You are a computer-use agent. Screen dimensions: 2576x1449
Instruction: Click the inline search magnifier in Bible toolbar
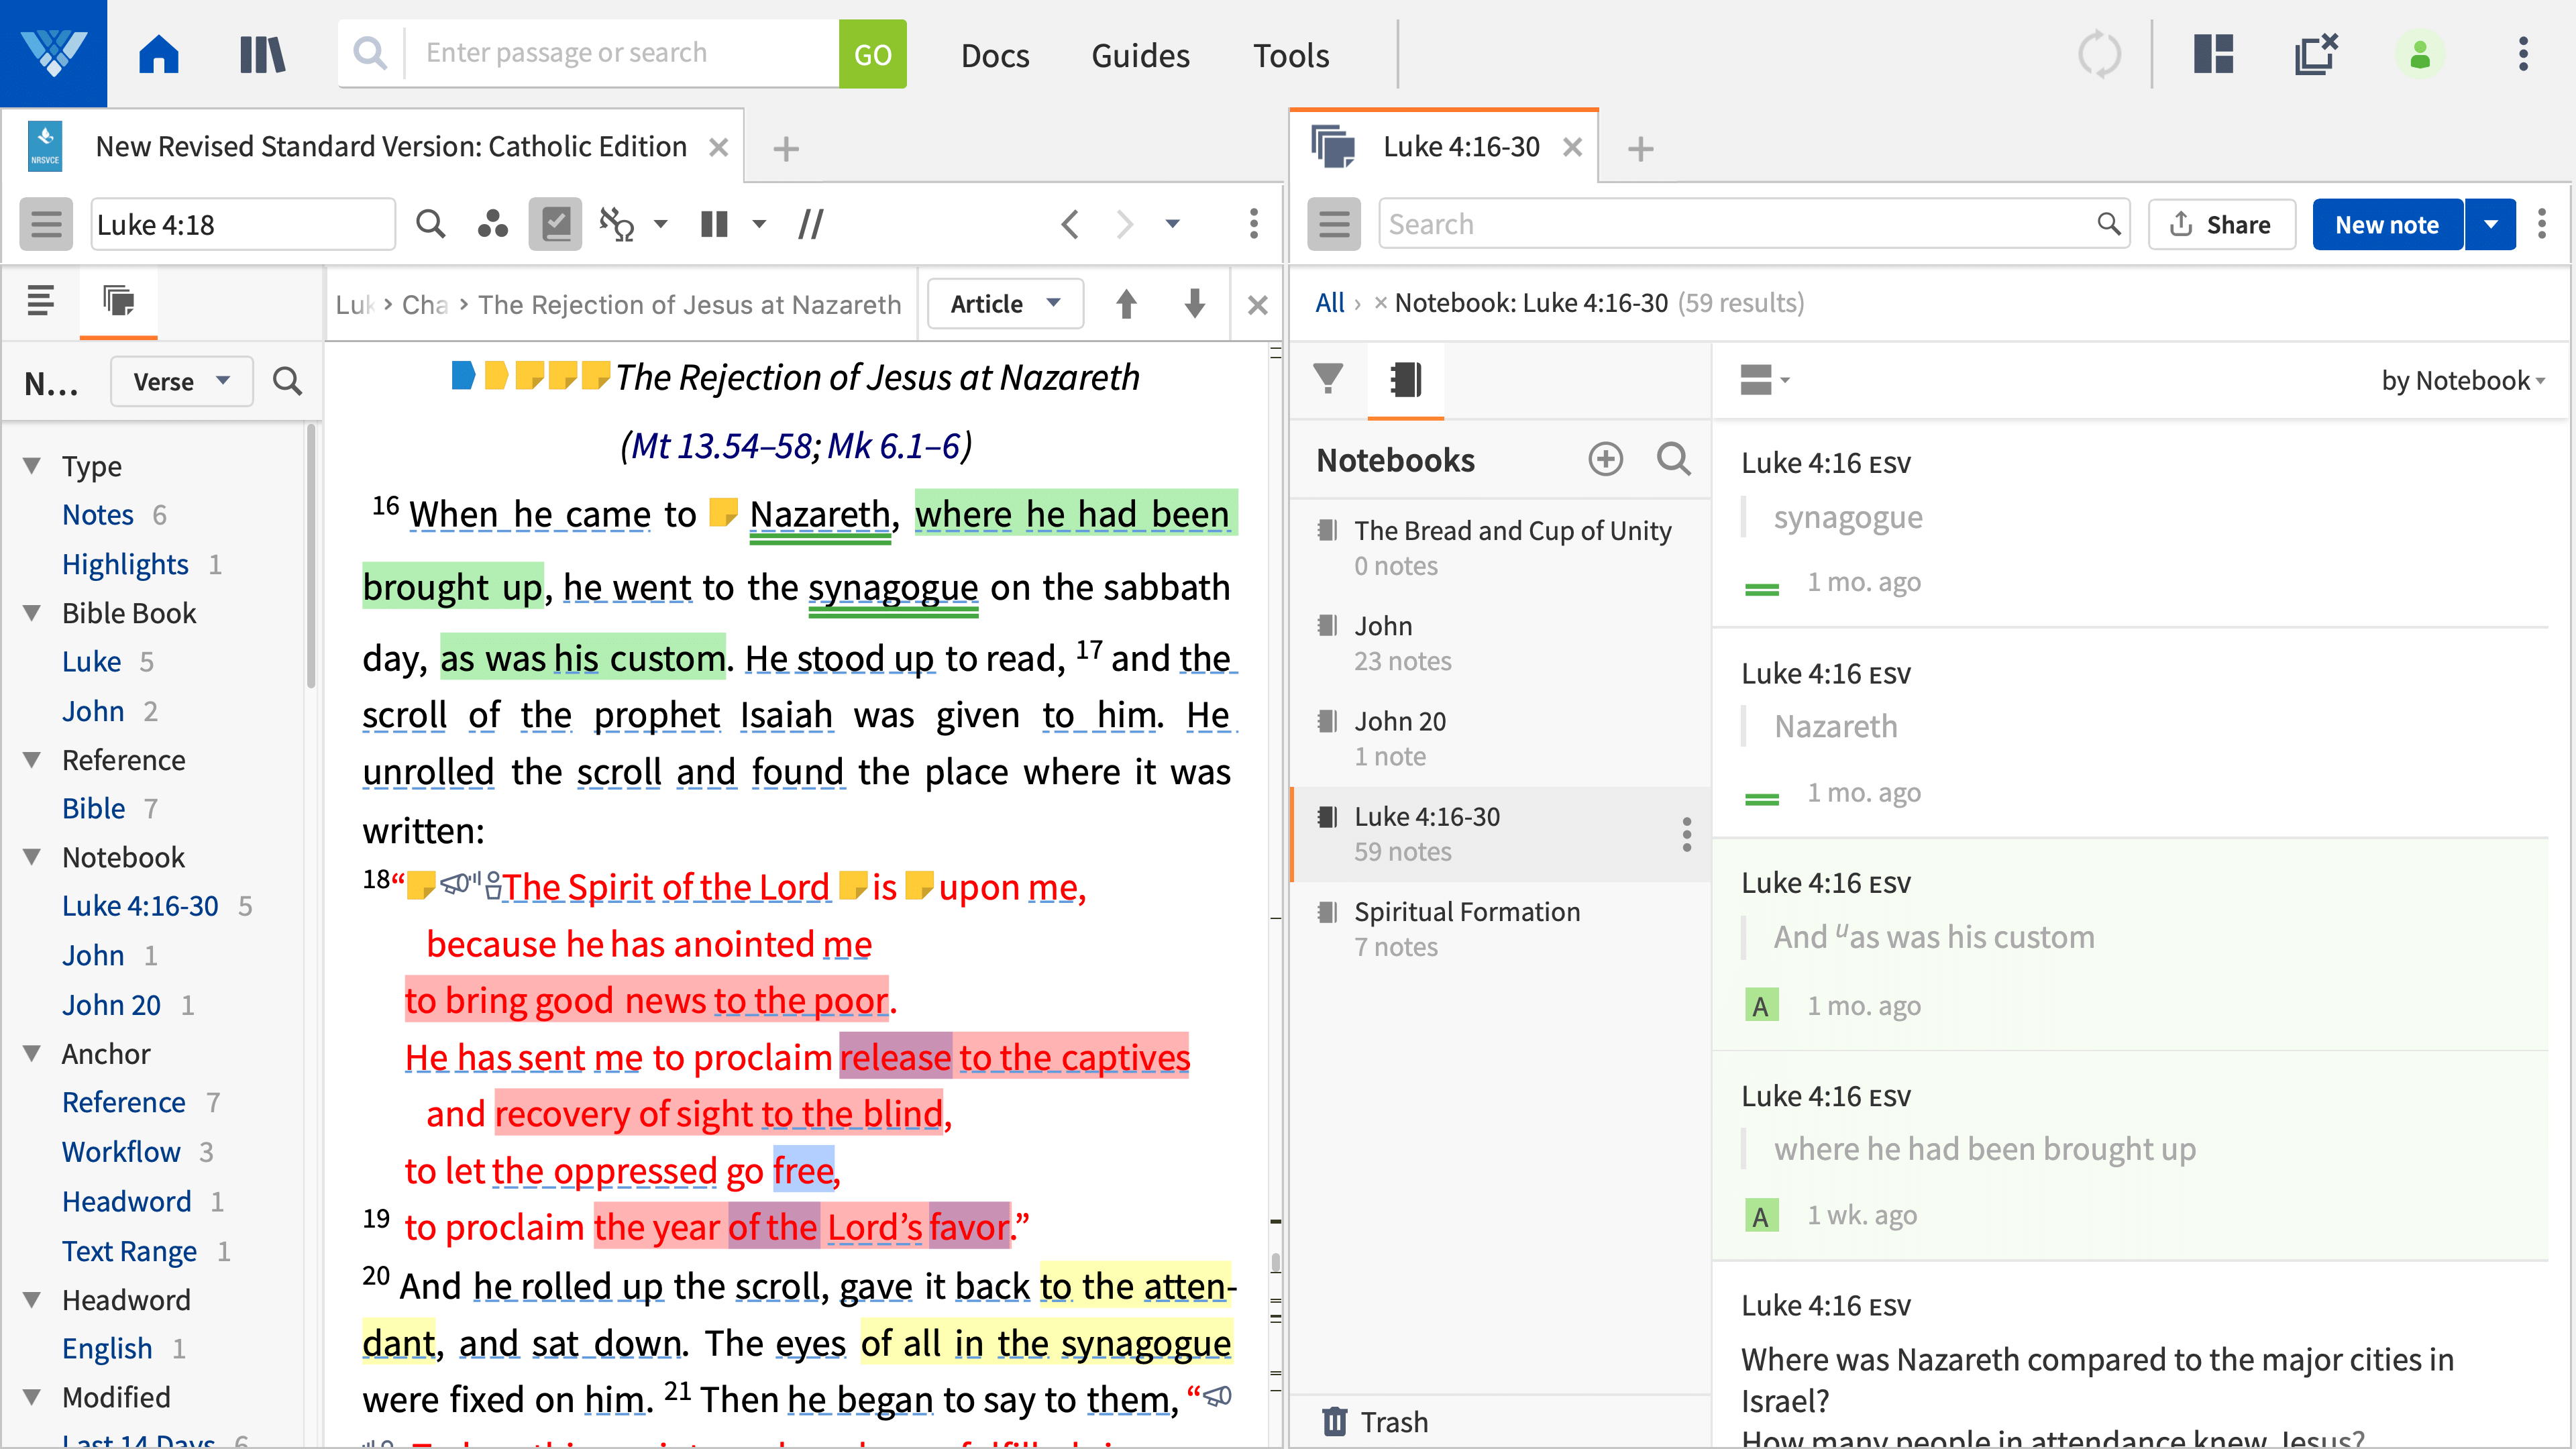[431, 224]
